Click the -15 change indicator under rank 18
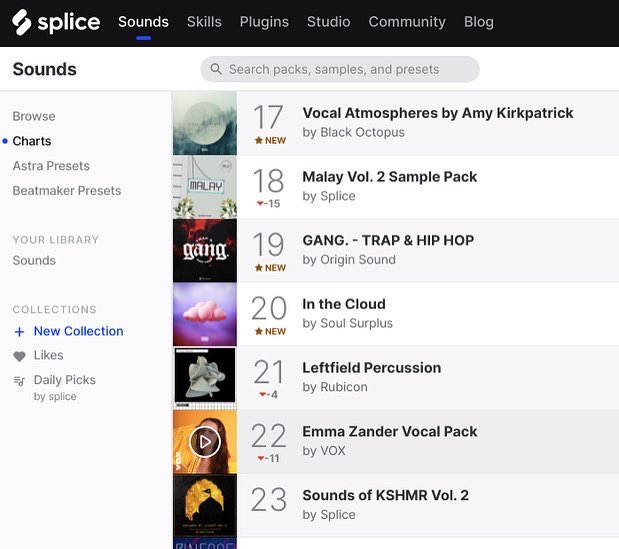 click(268, 204)
